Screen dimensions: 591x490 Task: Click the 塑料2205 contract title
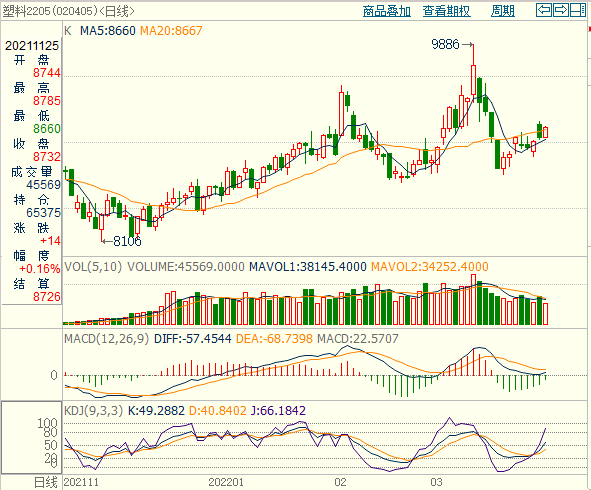click(x=26, y=11)
